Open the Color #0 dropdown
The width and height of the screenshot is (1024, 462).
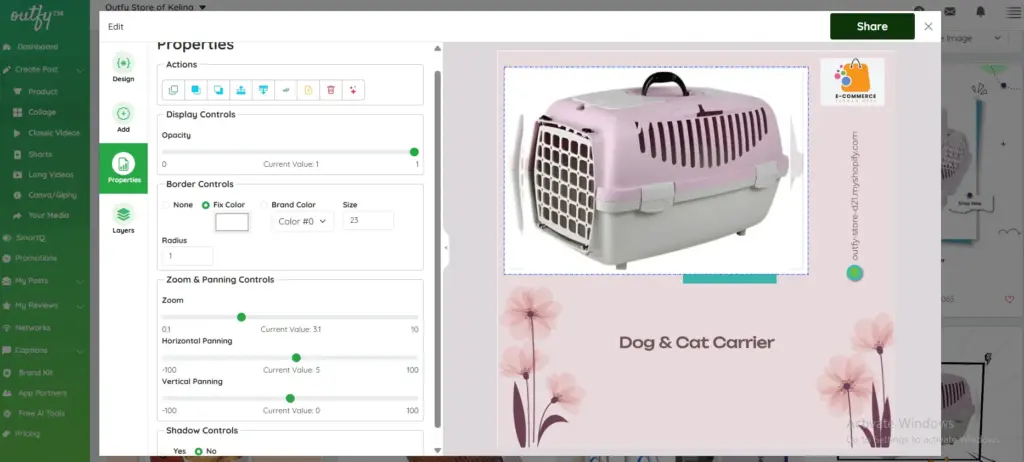pos(303,222)
